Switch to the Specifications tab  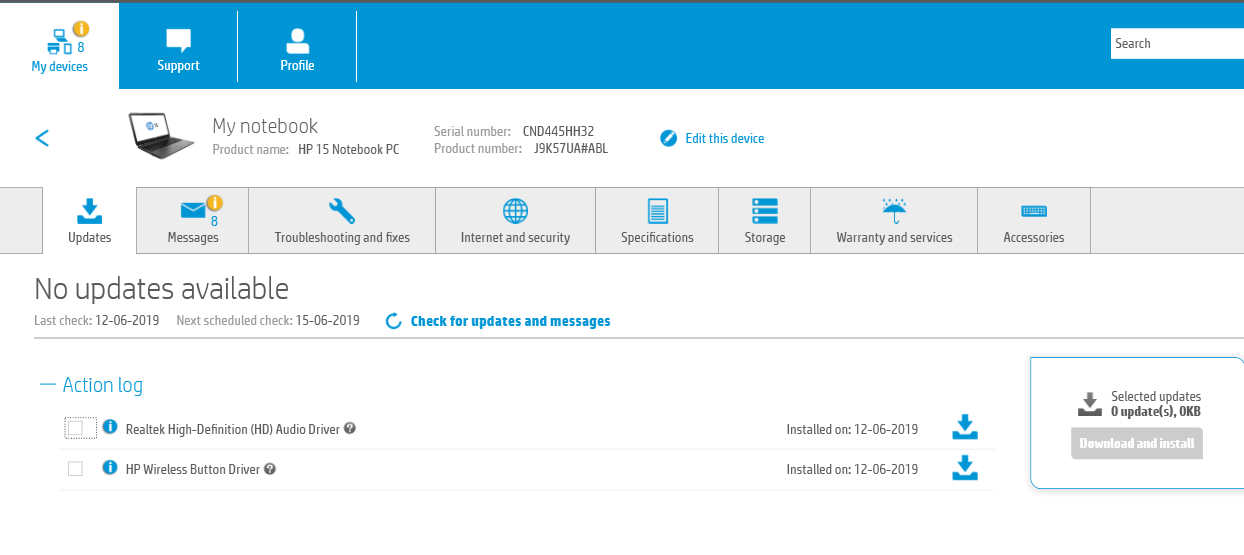(x=657, y=220)
